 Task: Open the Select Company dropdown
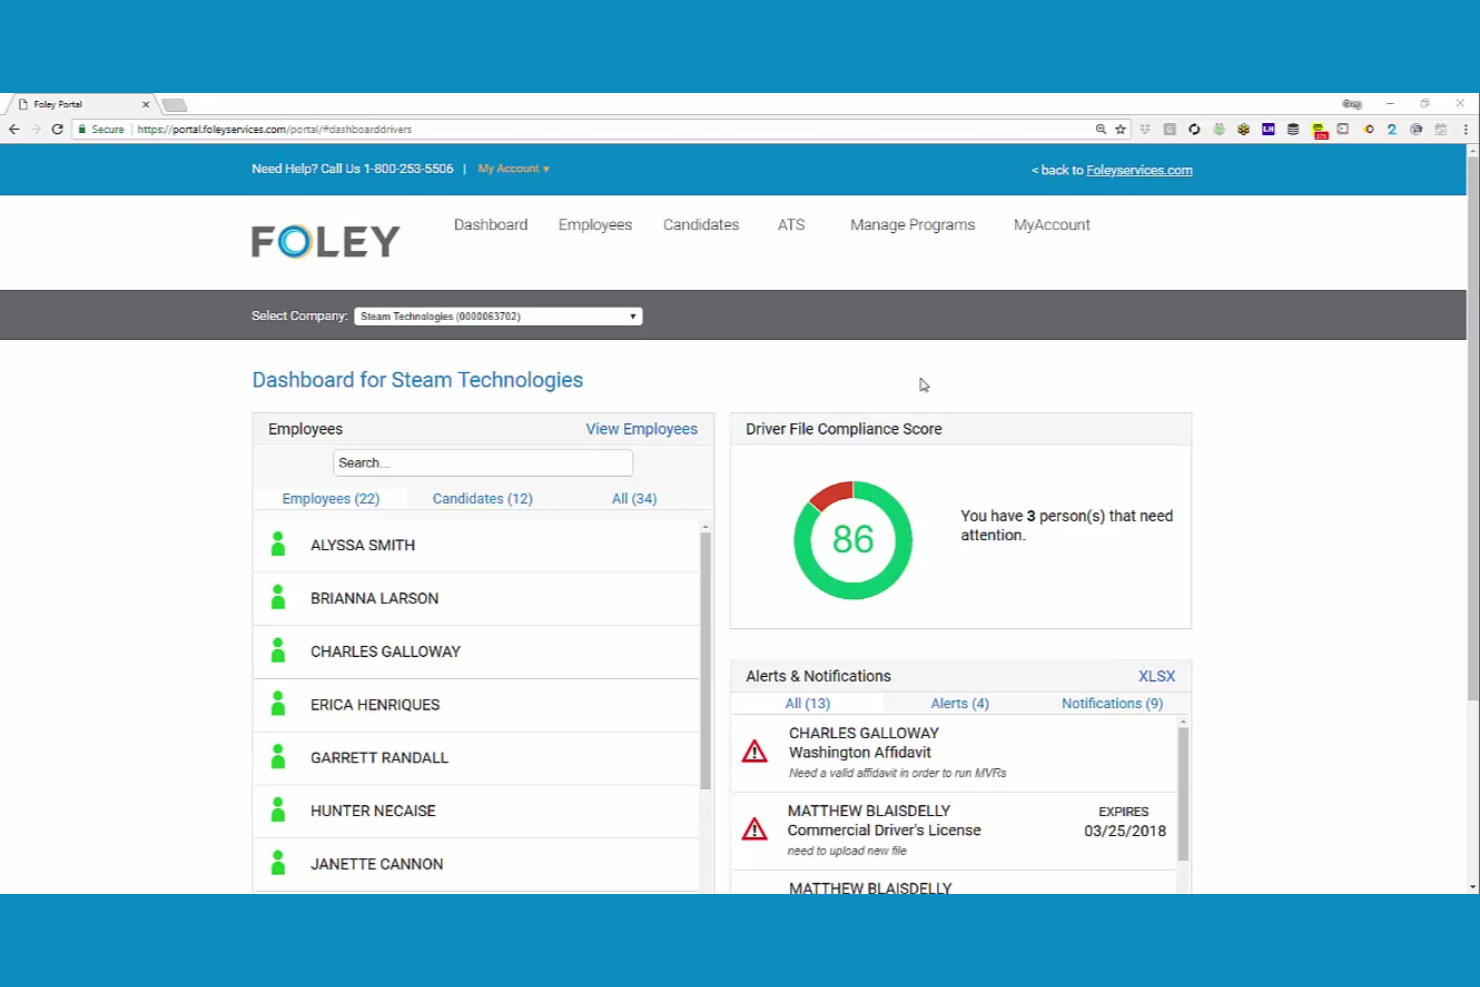[x=498, y=316]
